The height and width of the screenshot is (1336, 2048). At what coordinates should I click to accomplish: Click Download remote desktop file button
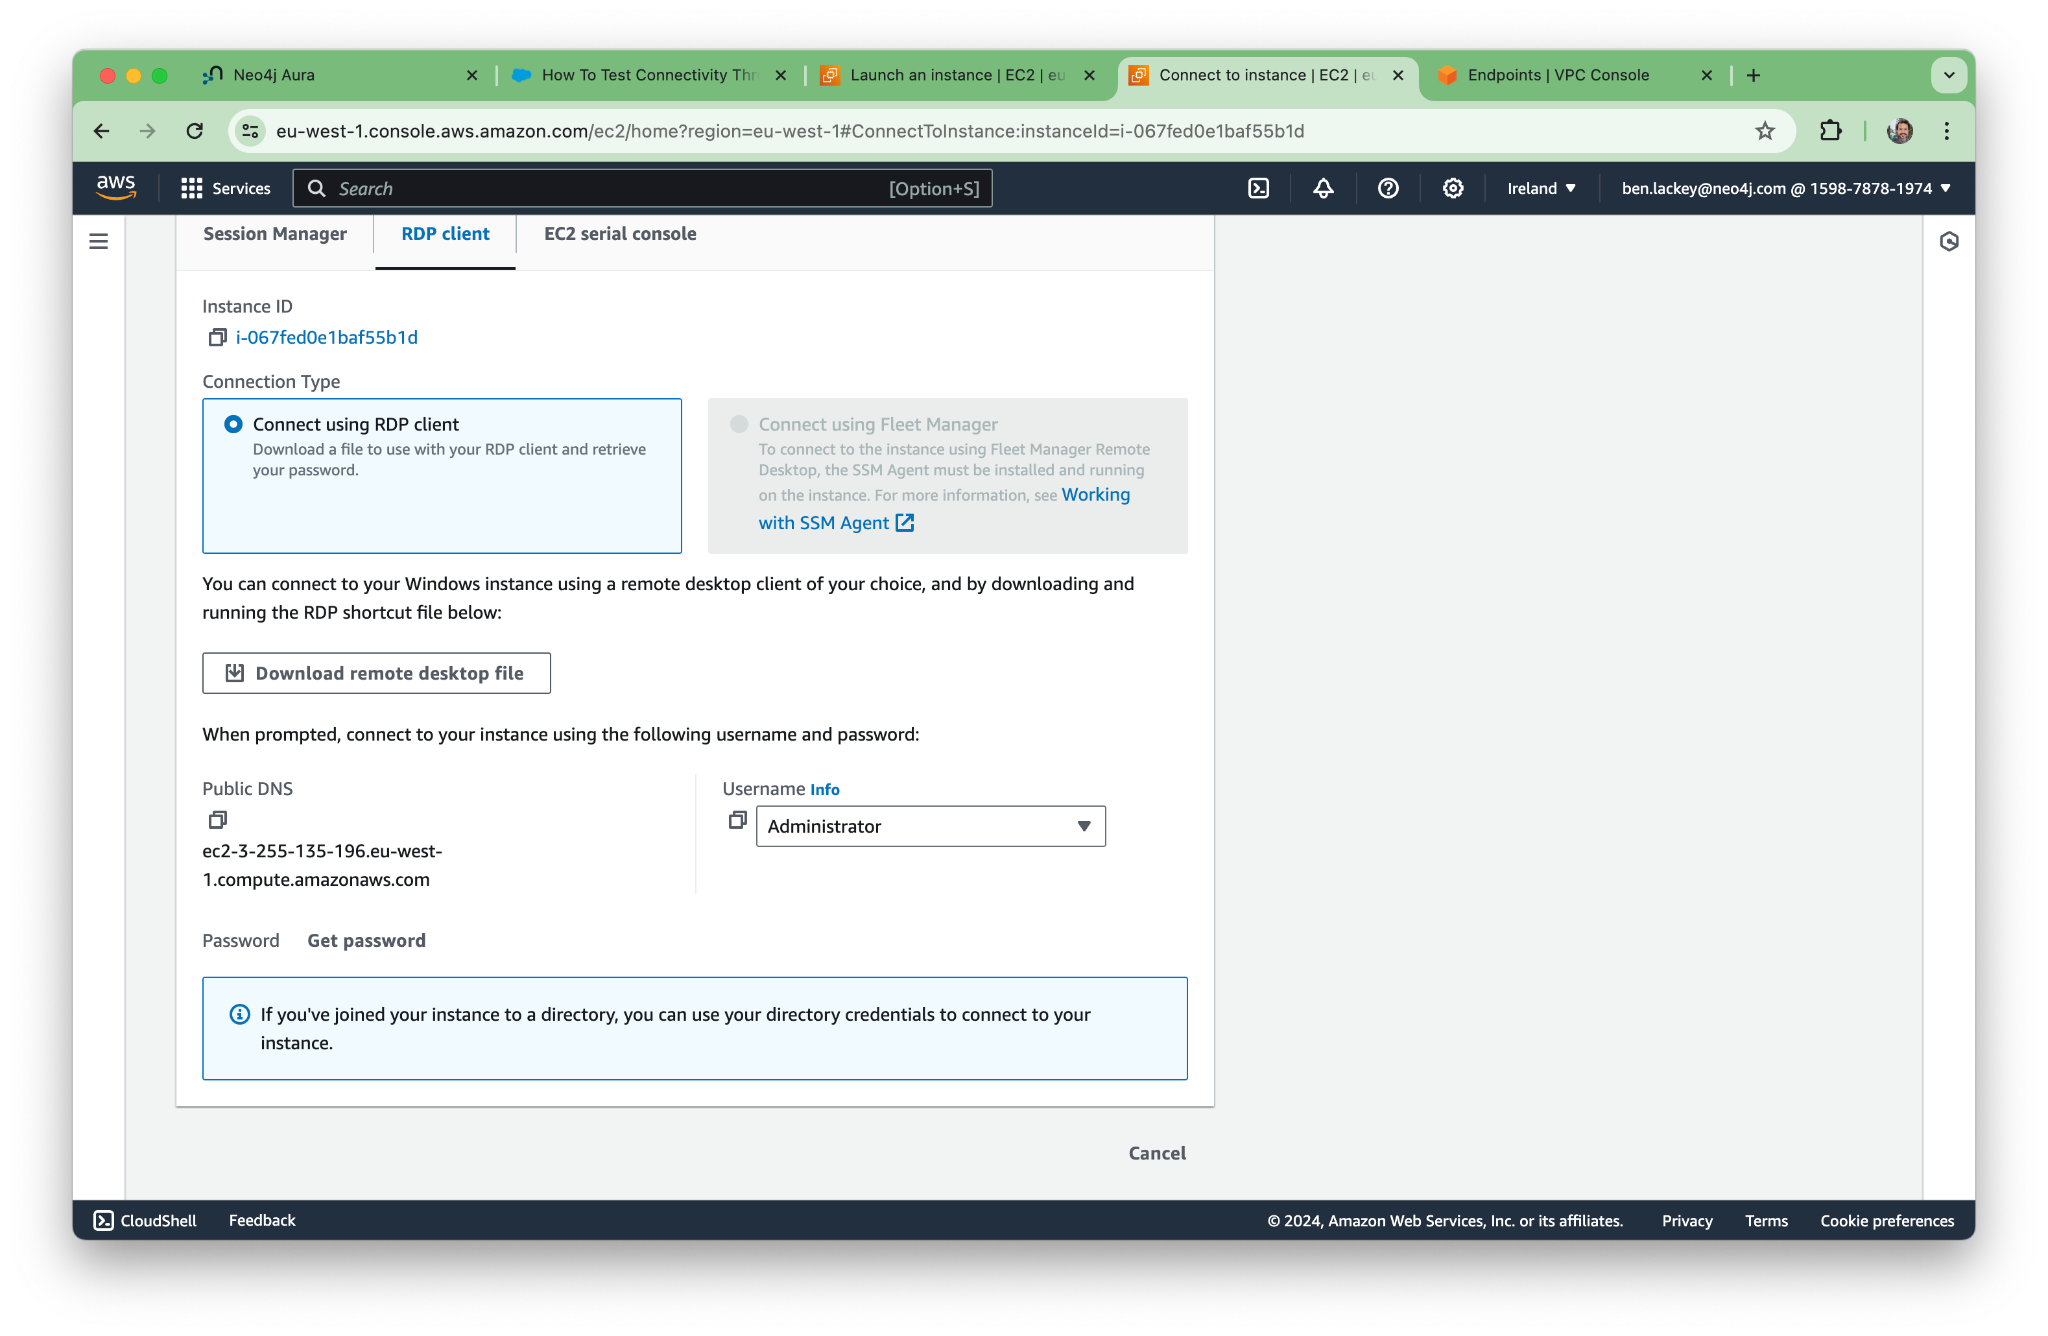pyautogui.click(x=376, y=673)
